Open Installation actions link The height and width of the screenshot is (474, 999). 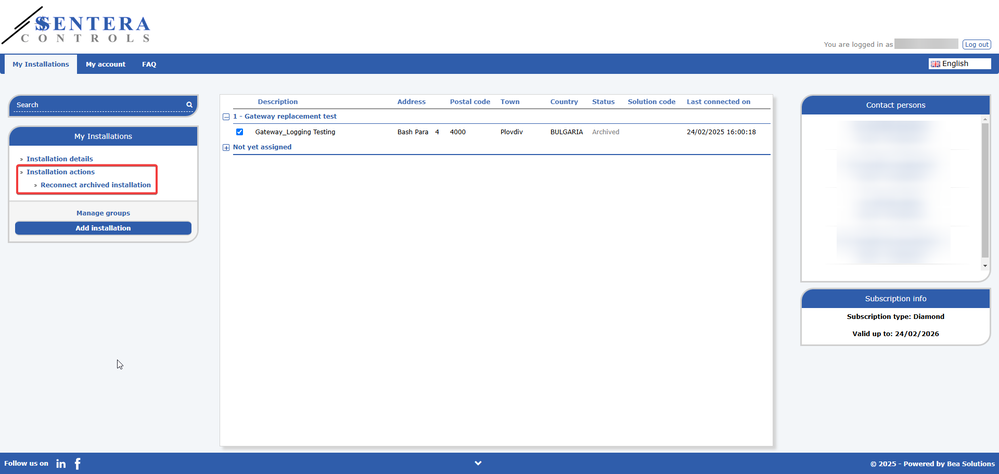61,172
